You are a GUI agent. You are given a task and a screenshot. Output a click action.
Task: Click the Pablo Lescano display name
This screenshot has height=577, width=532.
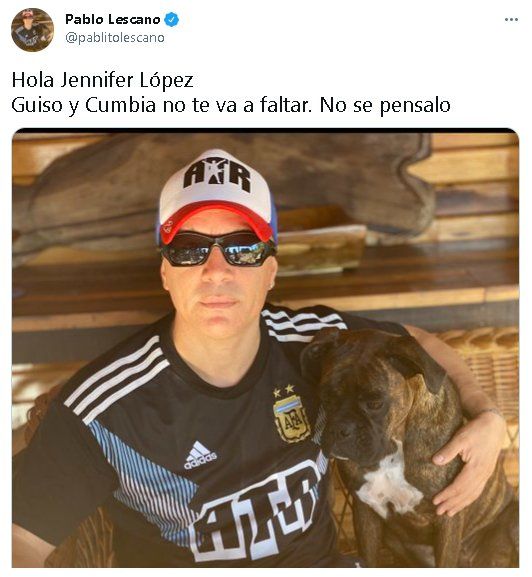113,20
